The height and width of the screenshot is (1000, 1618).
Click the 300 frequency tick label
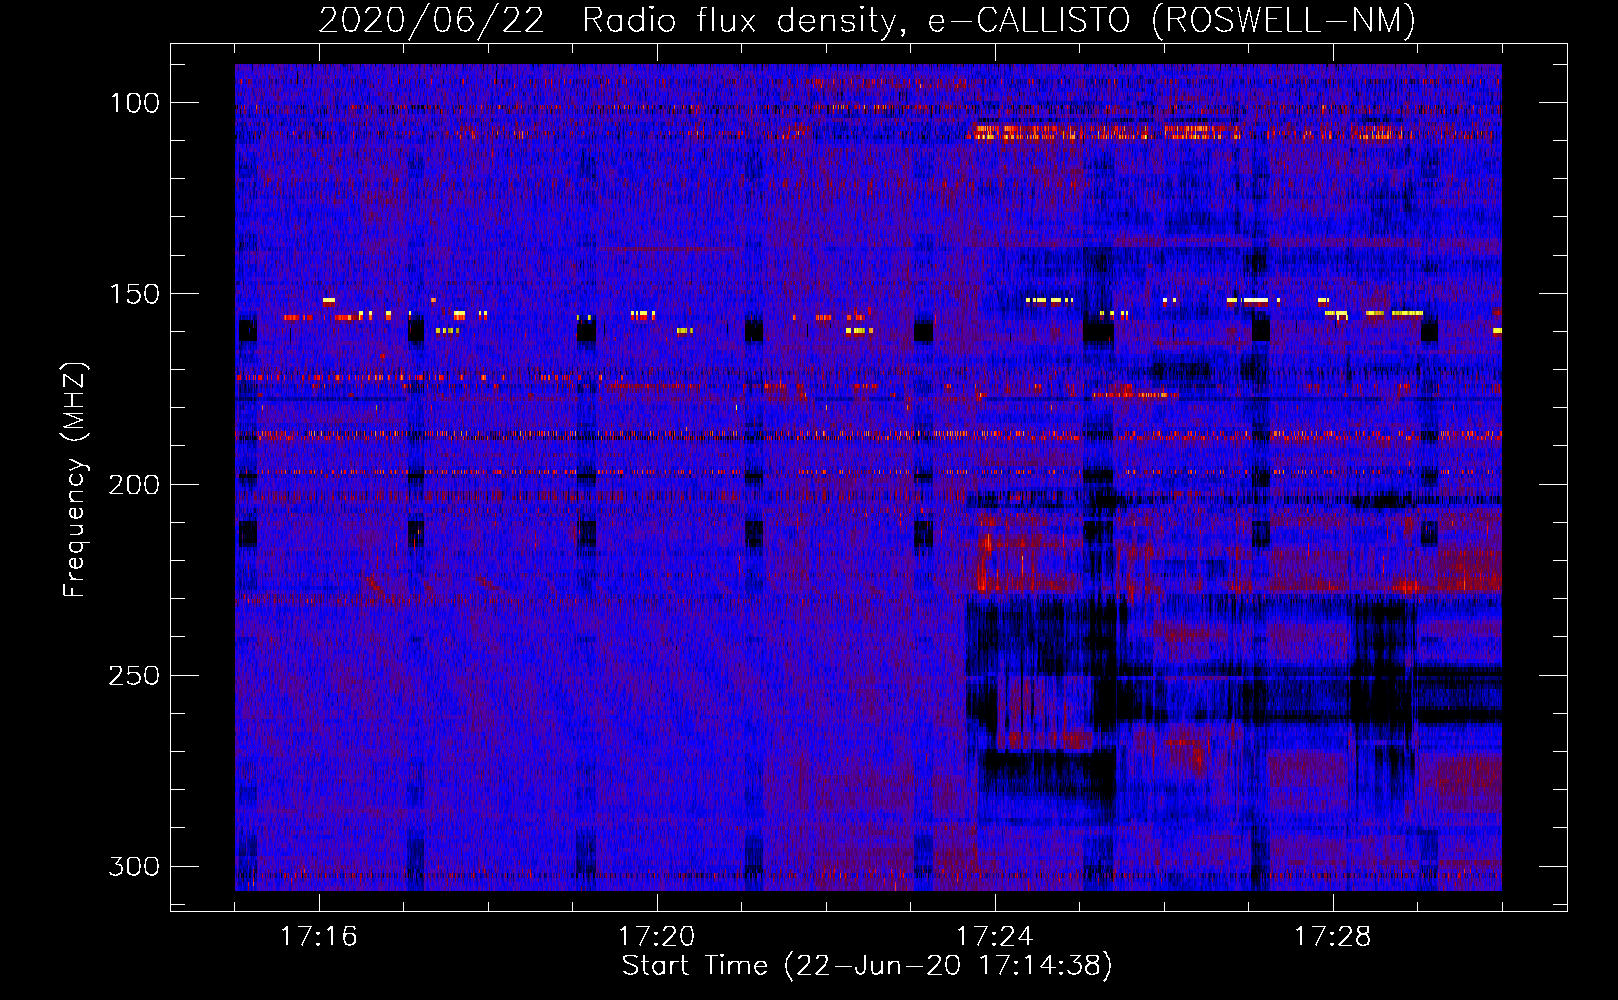click(x=133, y=866)
